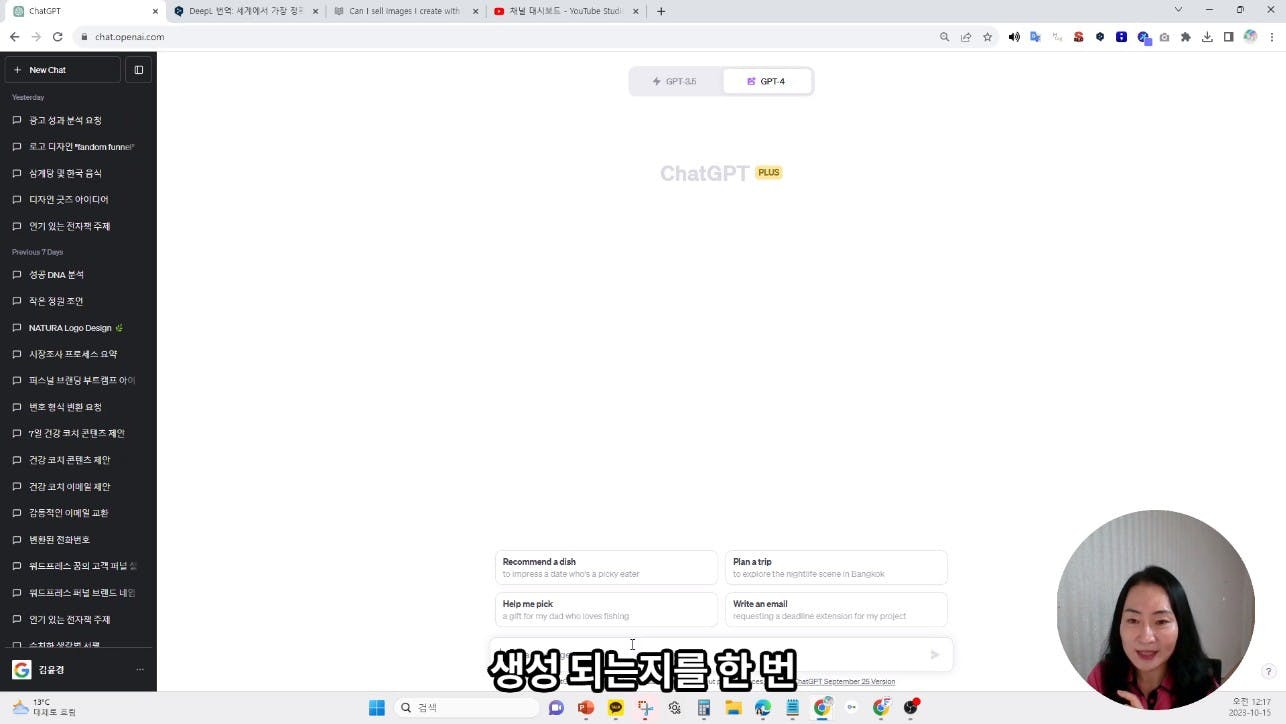Screen dimensions: 1286x724
Task: Open the weather widget showing 13°C
Action: coord(44,707)
